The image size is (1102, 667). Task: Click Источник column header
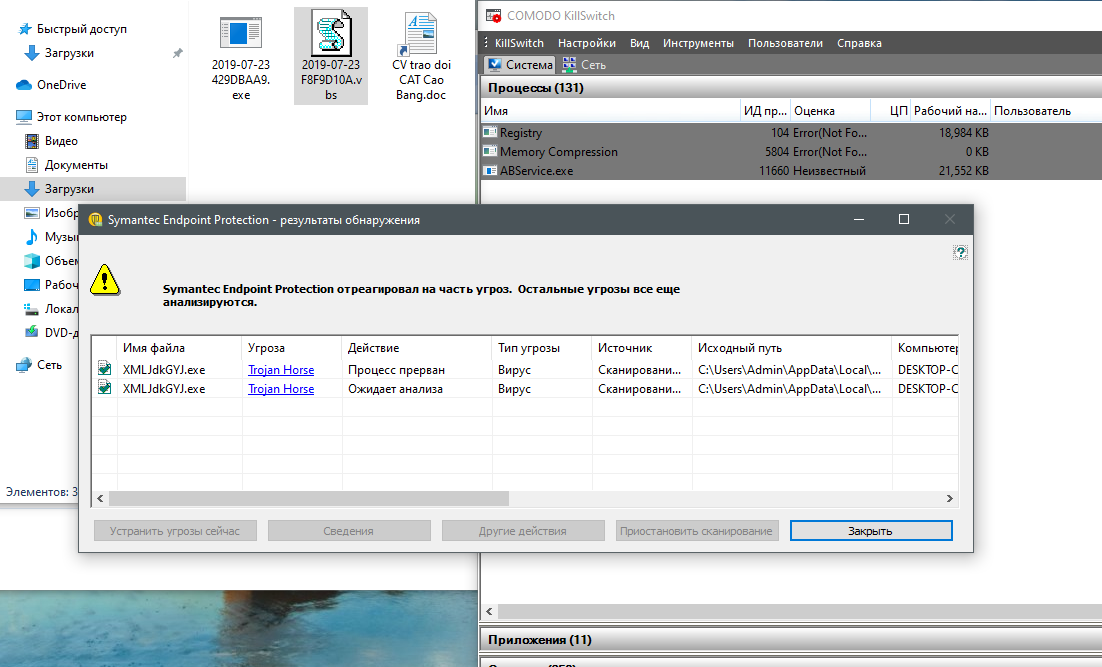(642, 348)
